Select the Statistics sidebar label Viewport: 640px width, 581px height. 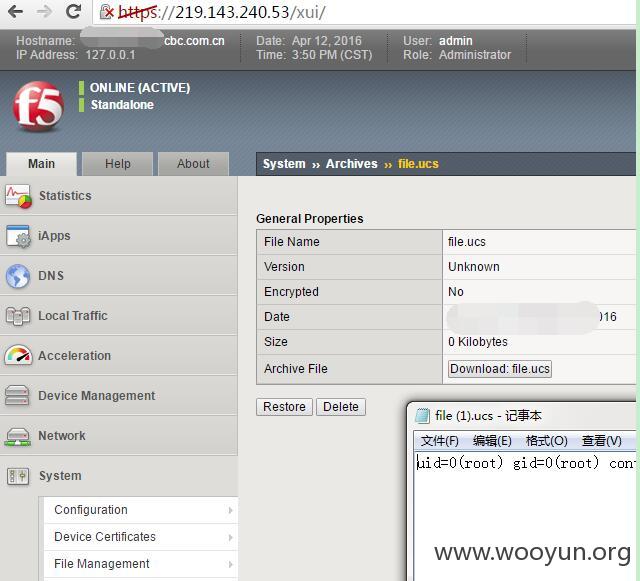[x=65, y=196]
